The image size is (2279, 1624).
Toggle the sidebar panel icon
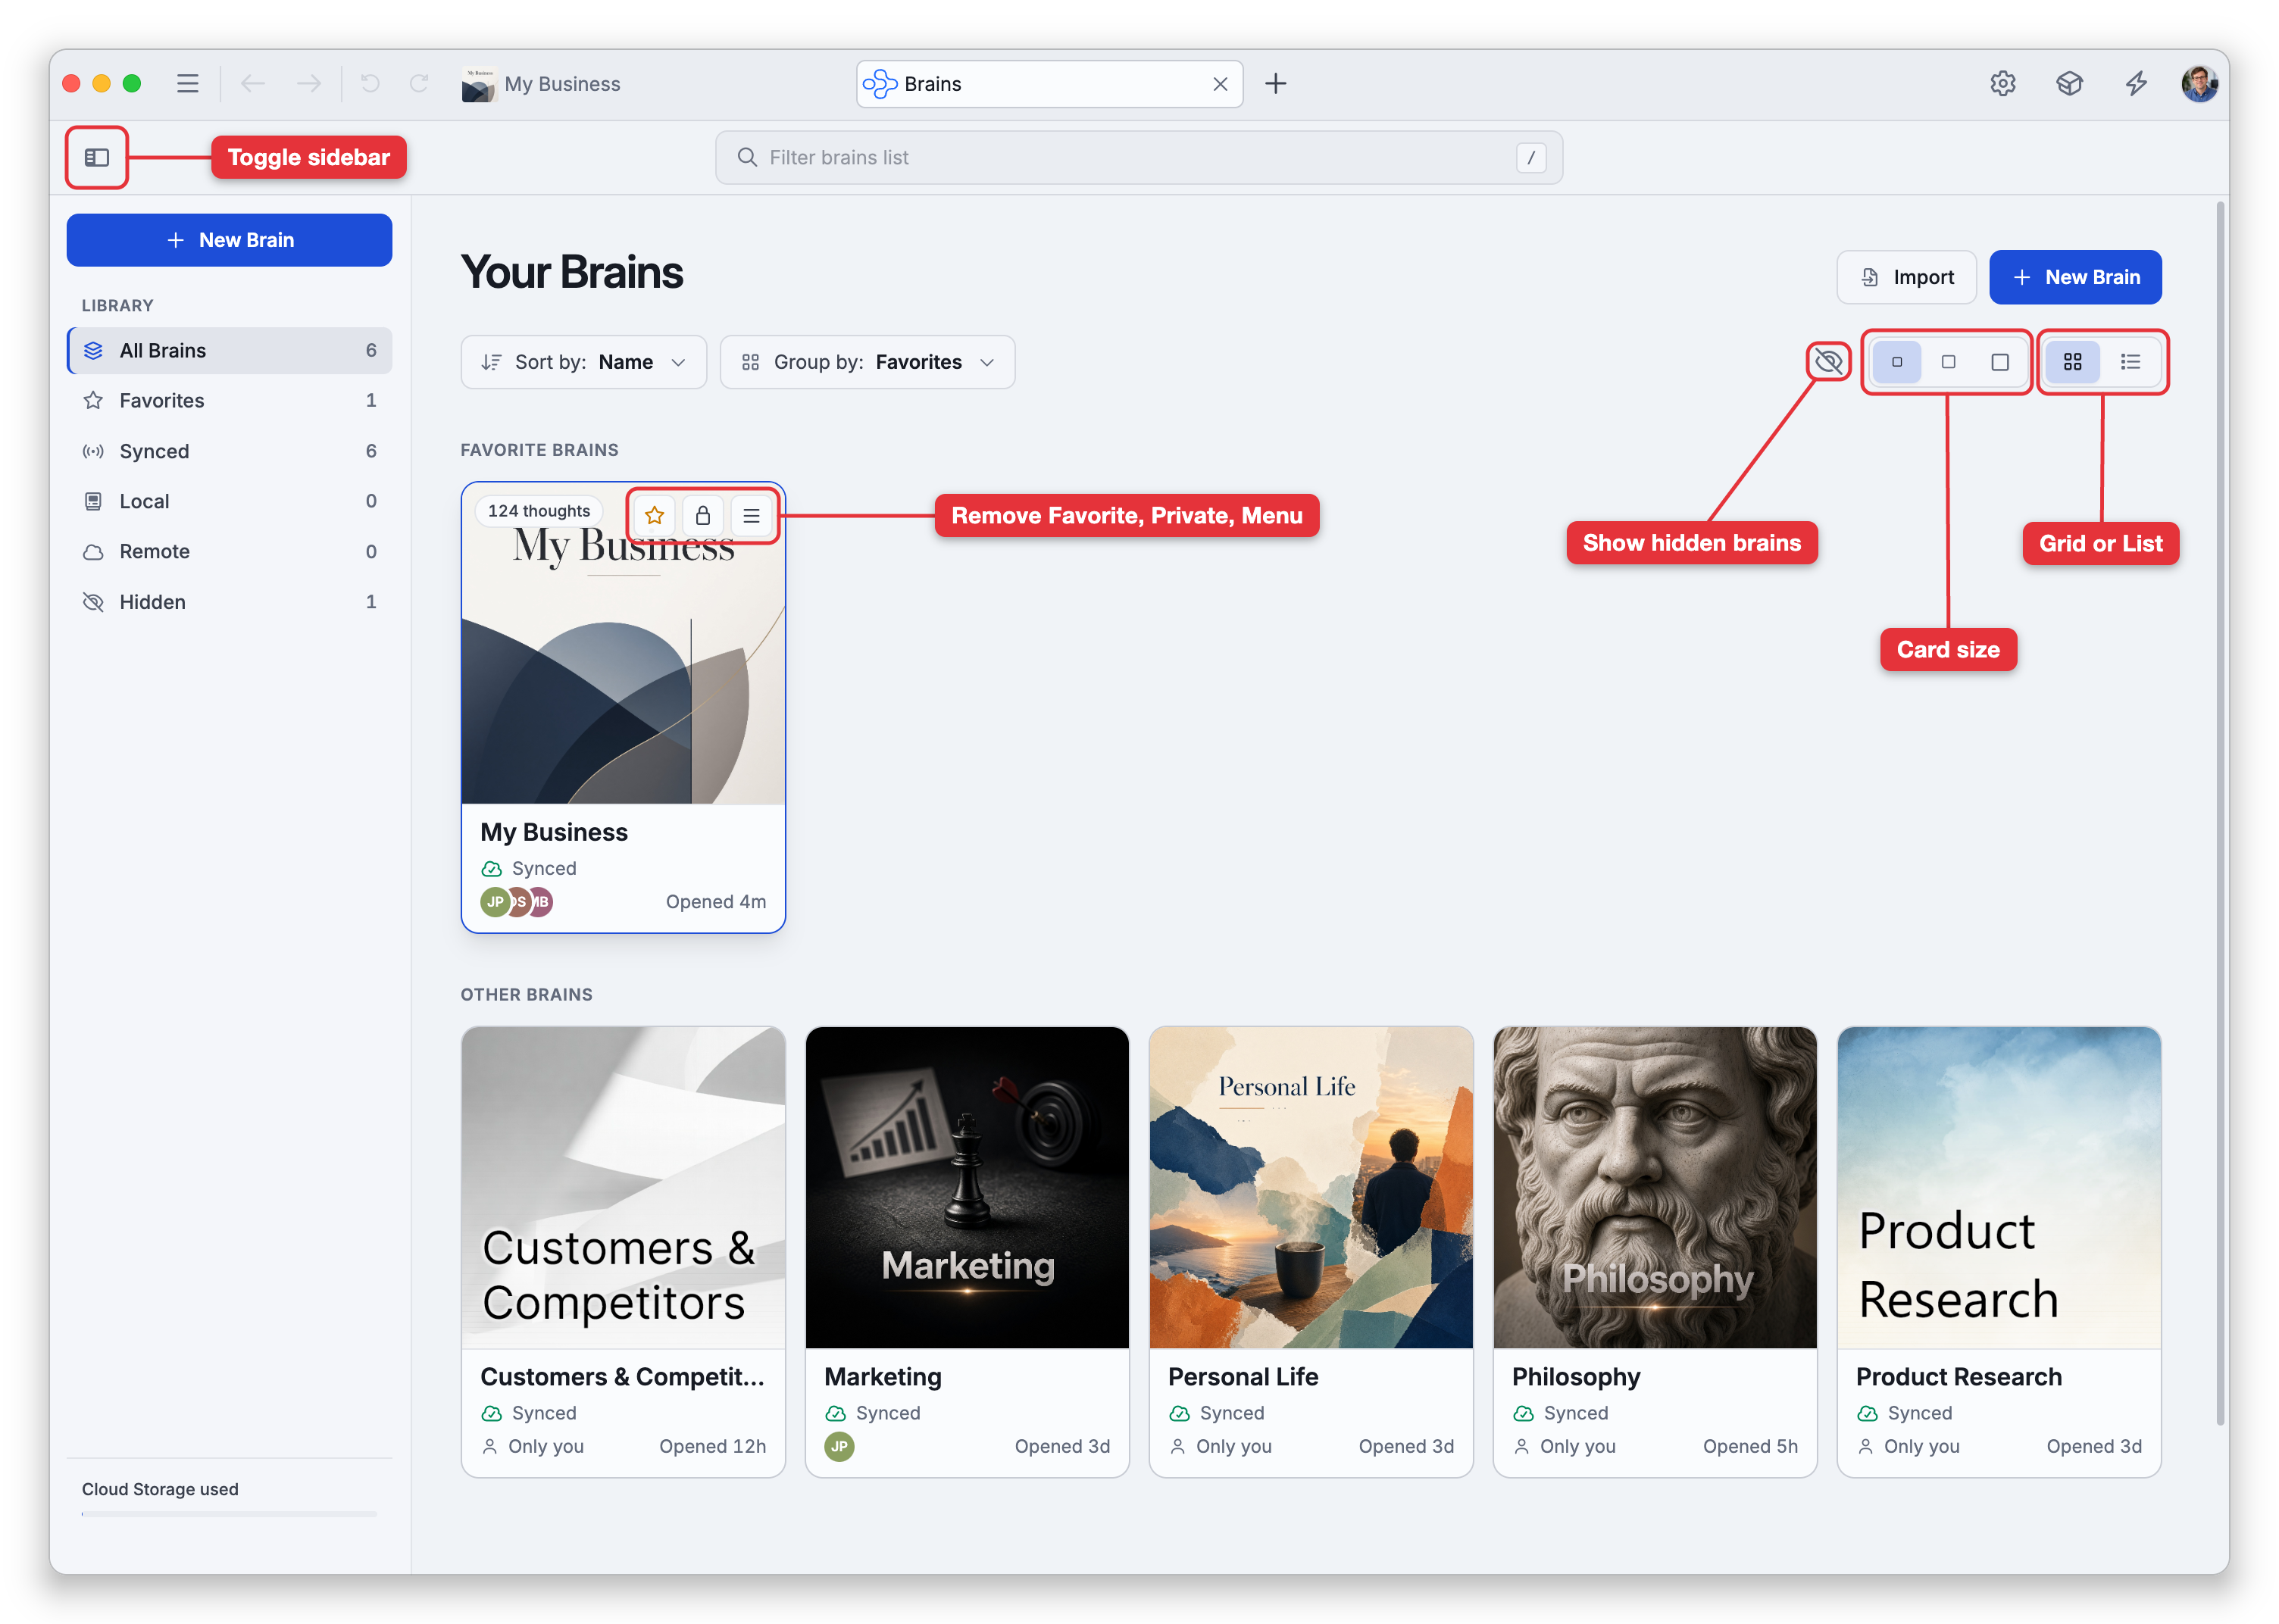[x=97, y=157]
